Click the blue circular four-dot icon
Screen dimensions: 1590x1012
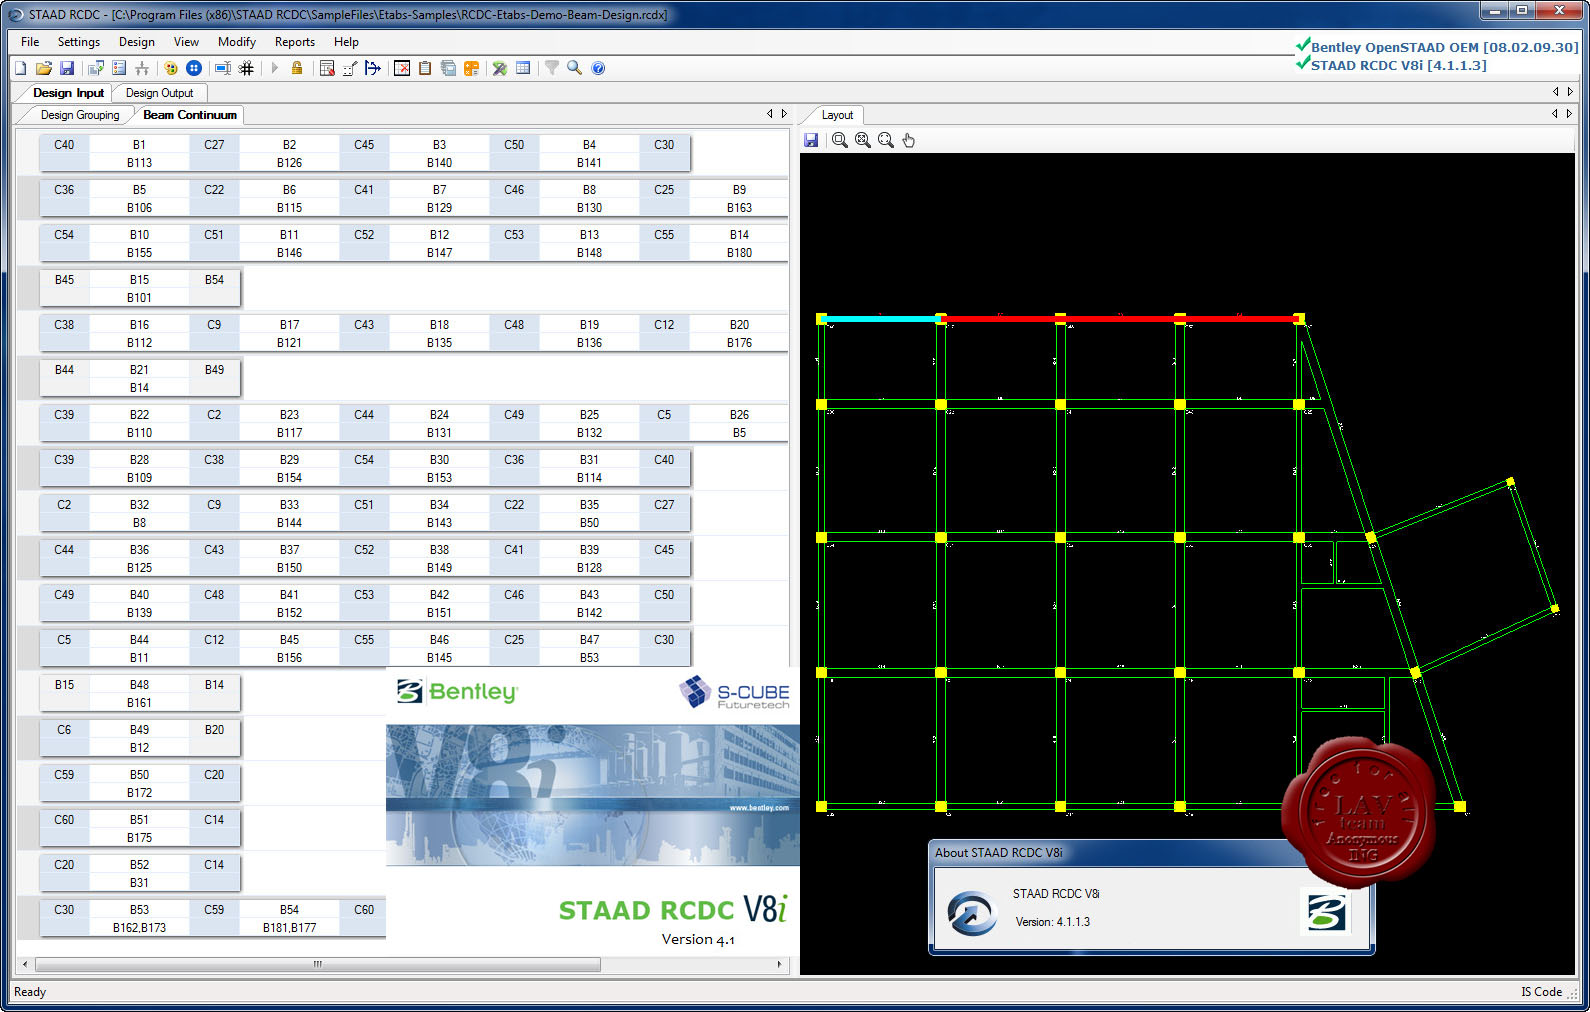click(x=194, y=68)
